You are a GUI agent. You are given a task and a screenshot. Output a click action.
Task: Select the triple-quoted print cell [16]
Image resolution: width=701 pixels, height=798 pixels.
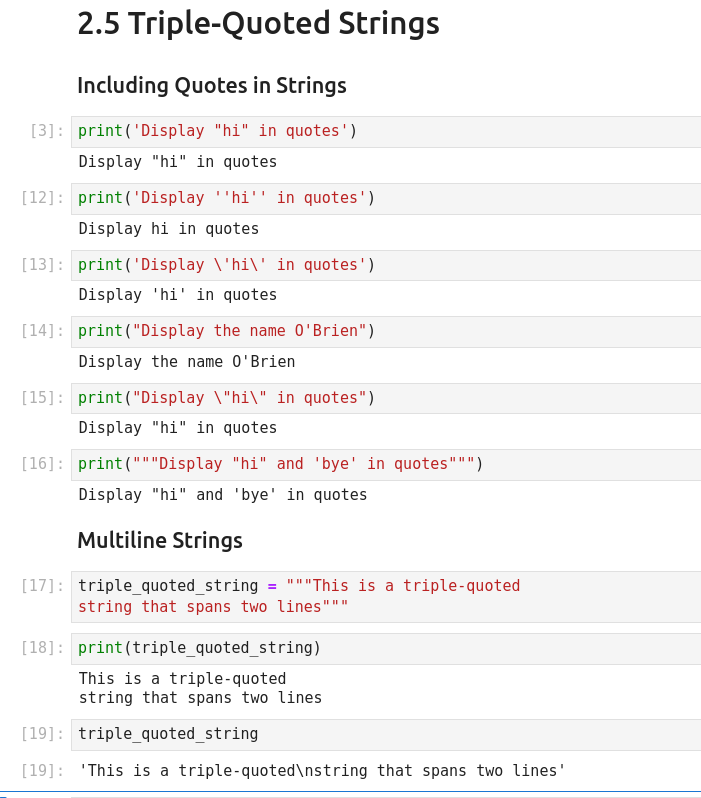pos(385,464)
